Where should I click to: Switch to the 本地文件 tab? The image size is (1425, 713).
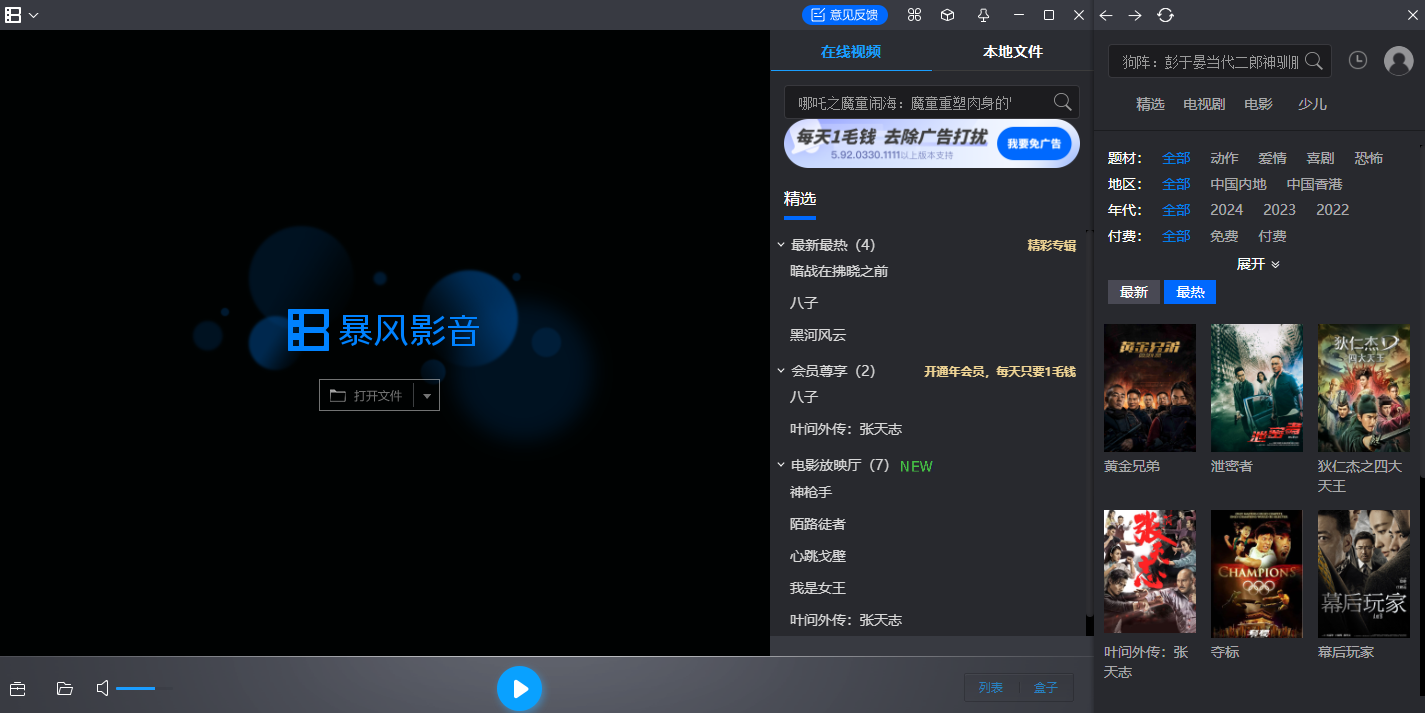[x=1010, y=50]
